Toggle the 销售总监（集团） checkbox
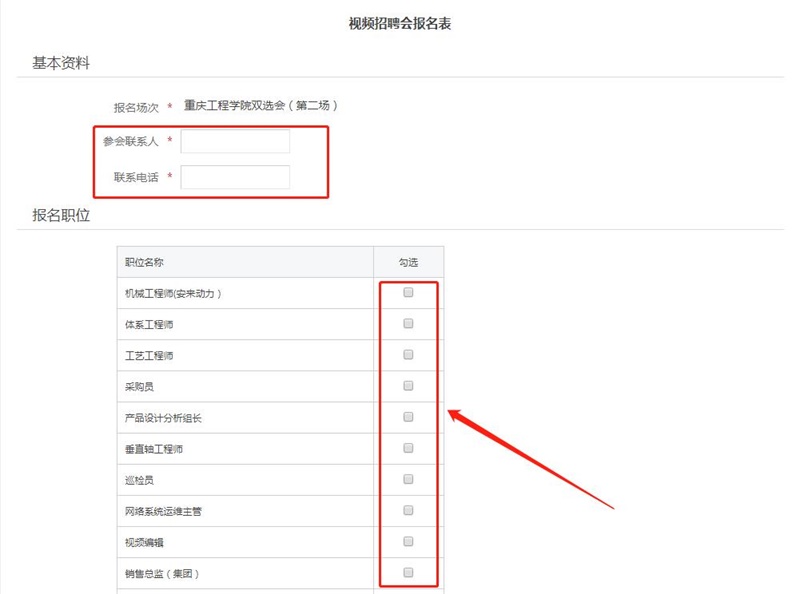 [x=408, y=573]
